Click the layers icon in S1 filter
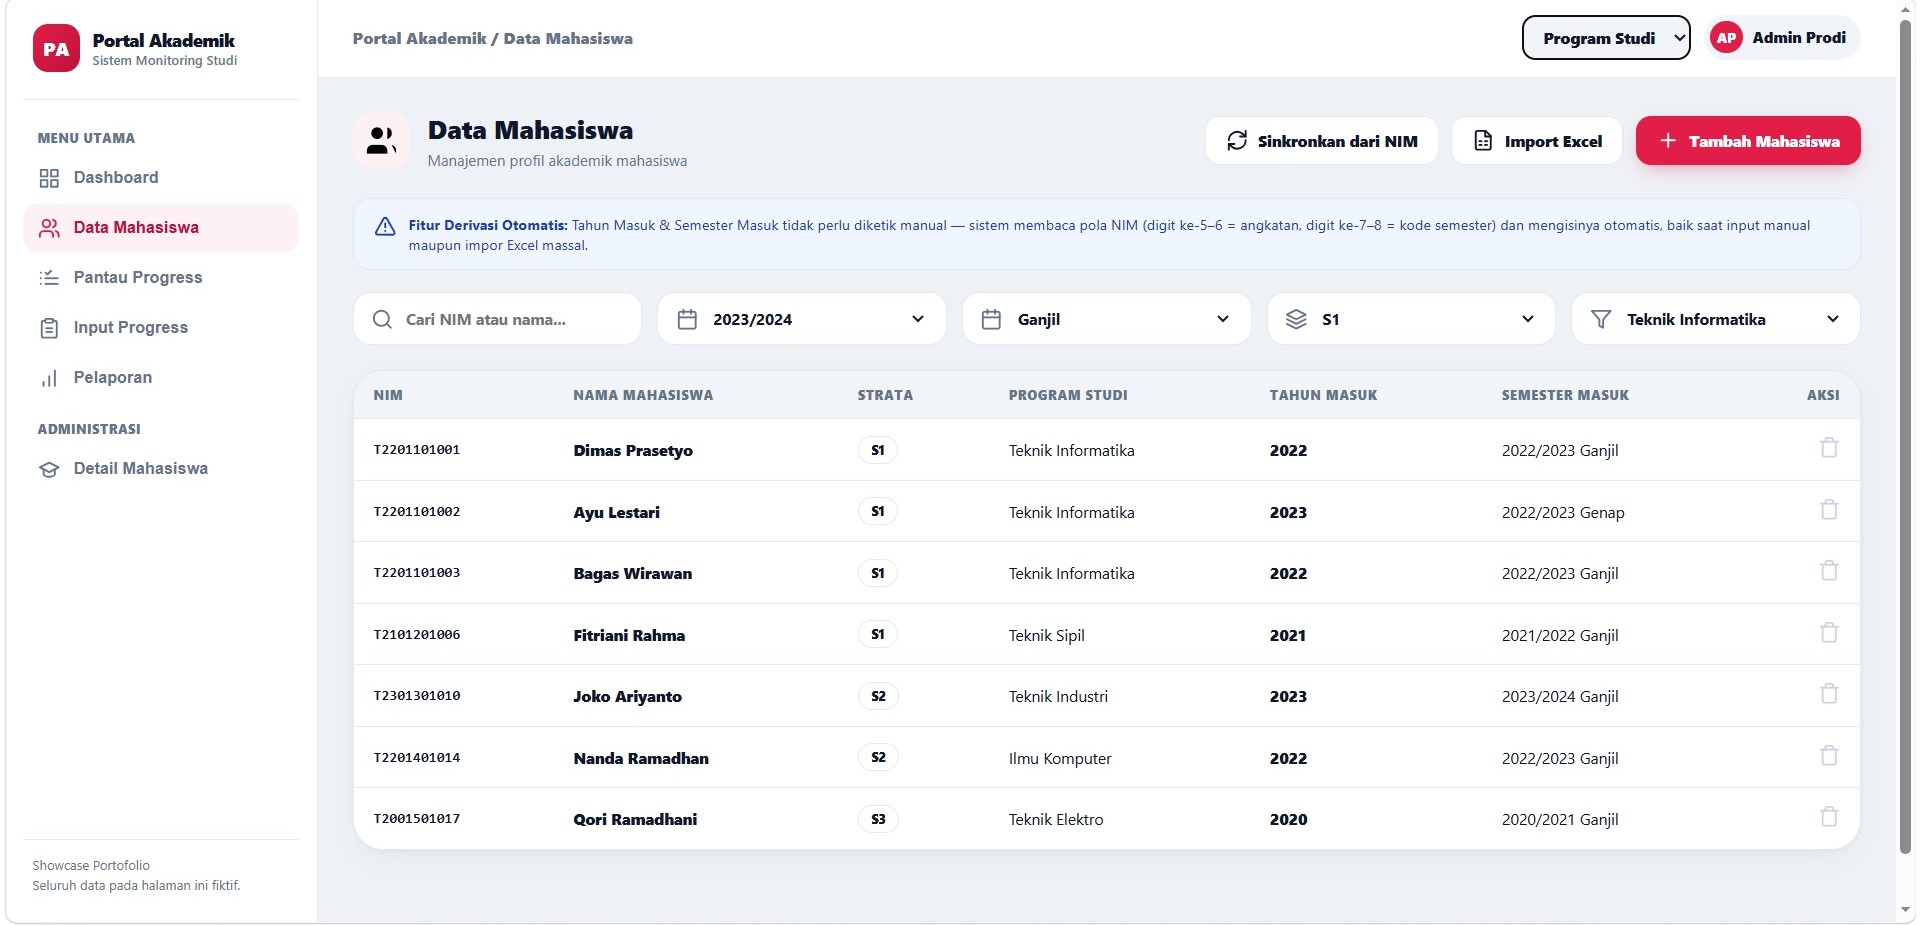 pyautogui.click(x=1296, y=320)
